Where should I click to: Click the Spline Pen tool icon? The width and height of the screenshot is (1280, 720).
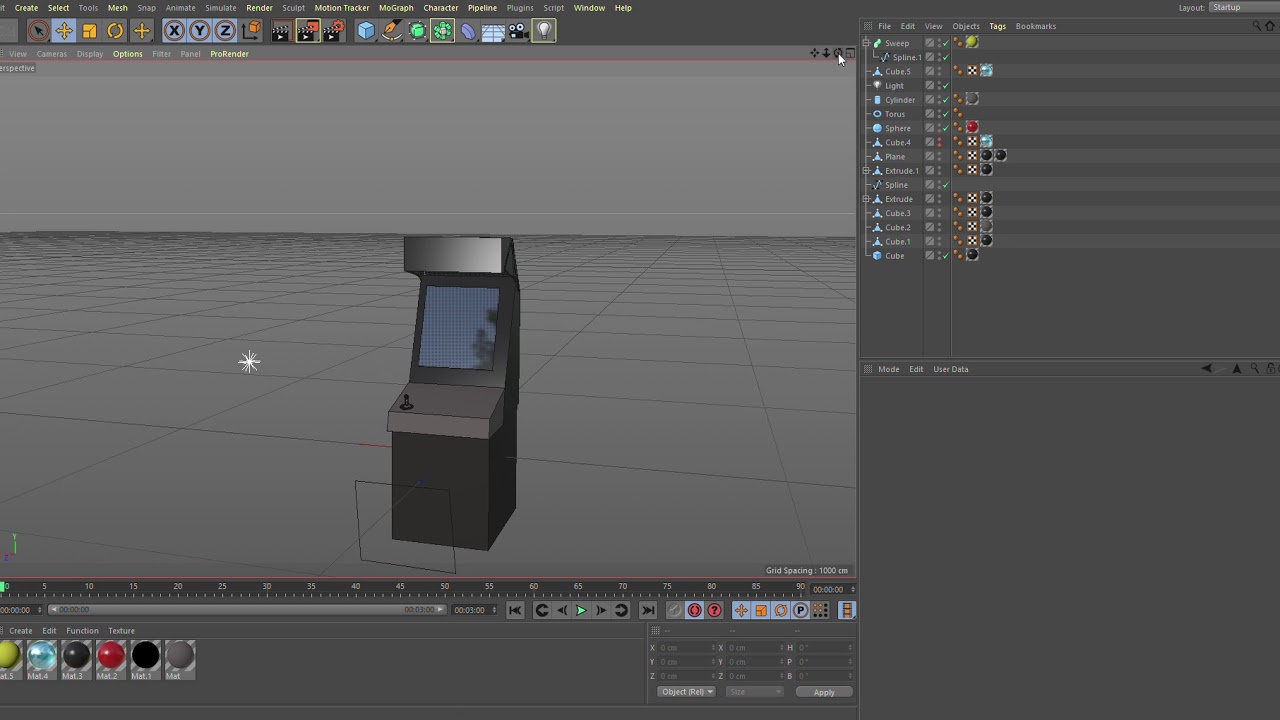click(392, 31)
